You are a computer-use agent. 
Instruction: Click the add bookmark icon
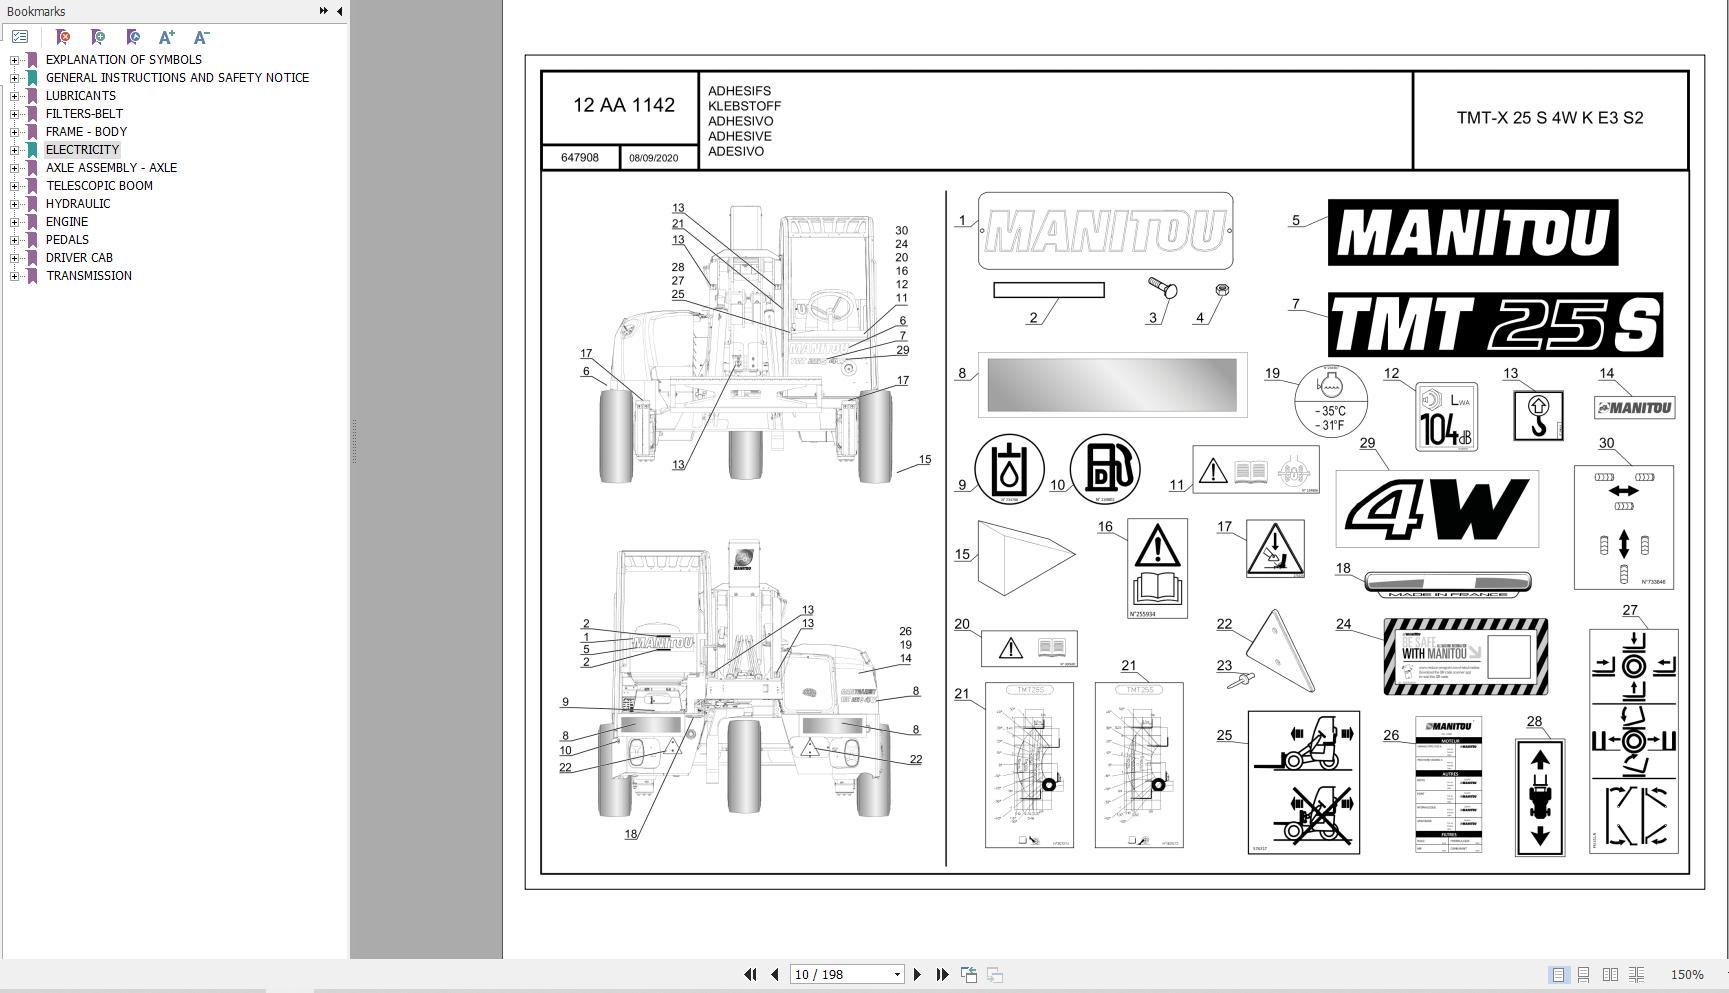pyautogui.click(x=97, y=37)
